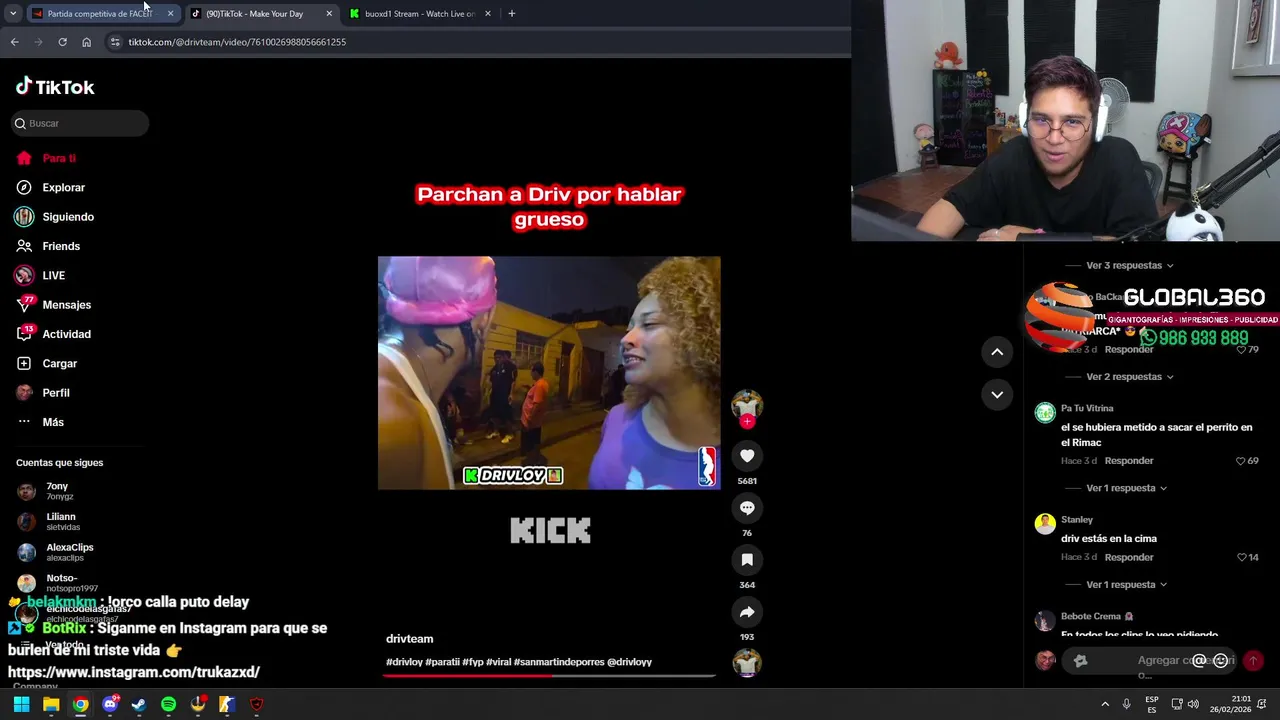Open 7ony followed account
1280x720 pixels.
(59, 491)
